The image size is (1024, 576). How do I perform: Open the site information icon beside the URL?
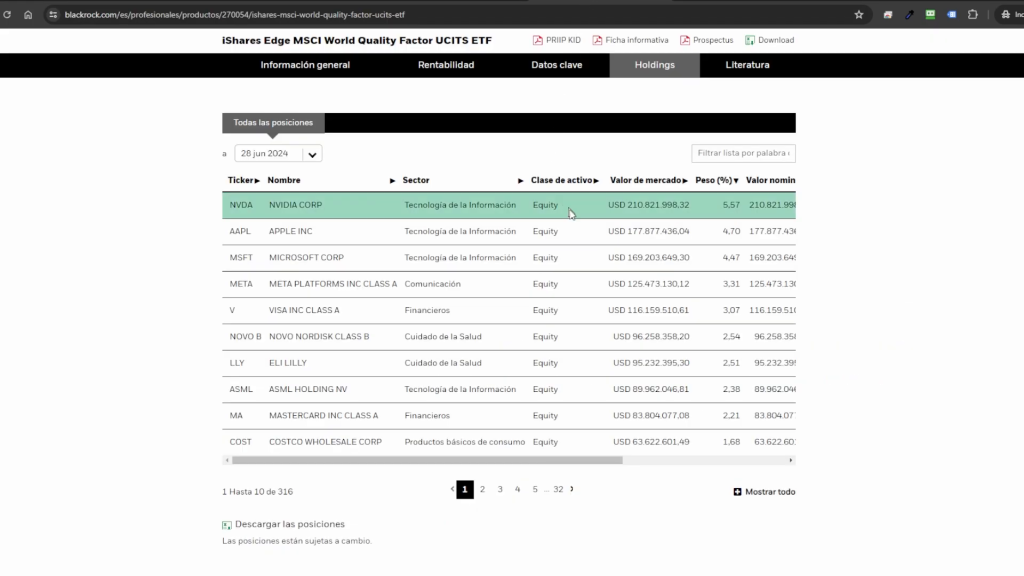point(53,14)
